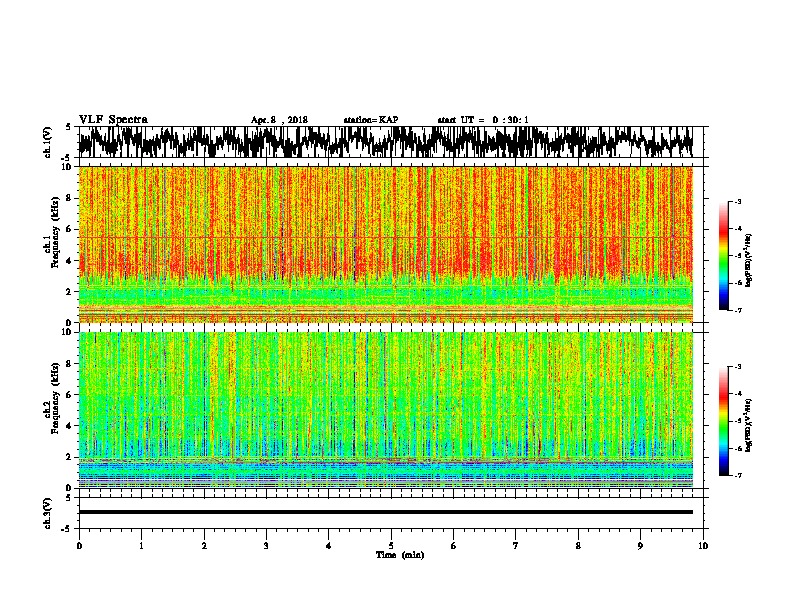792x612 pixels.
Task: Click the color scale bar beside the ch.2 spectrogram
Action: (723, 421)
